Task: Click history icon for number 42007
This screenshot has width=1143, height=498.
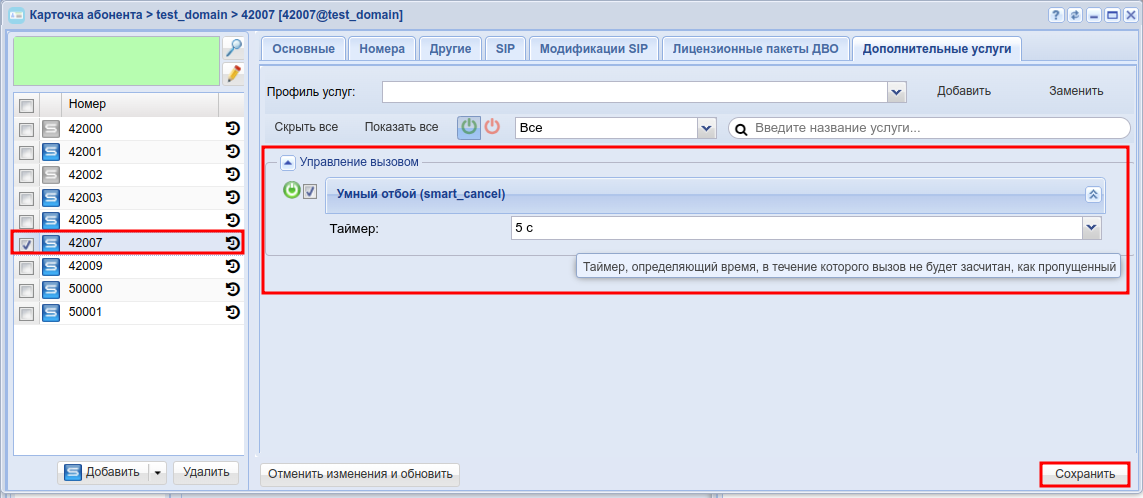Action: [x=233, y=244]
